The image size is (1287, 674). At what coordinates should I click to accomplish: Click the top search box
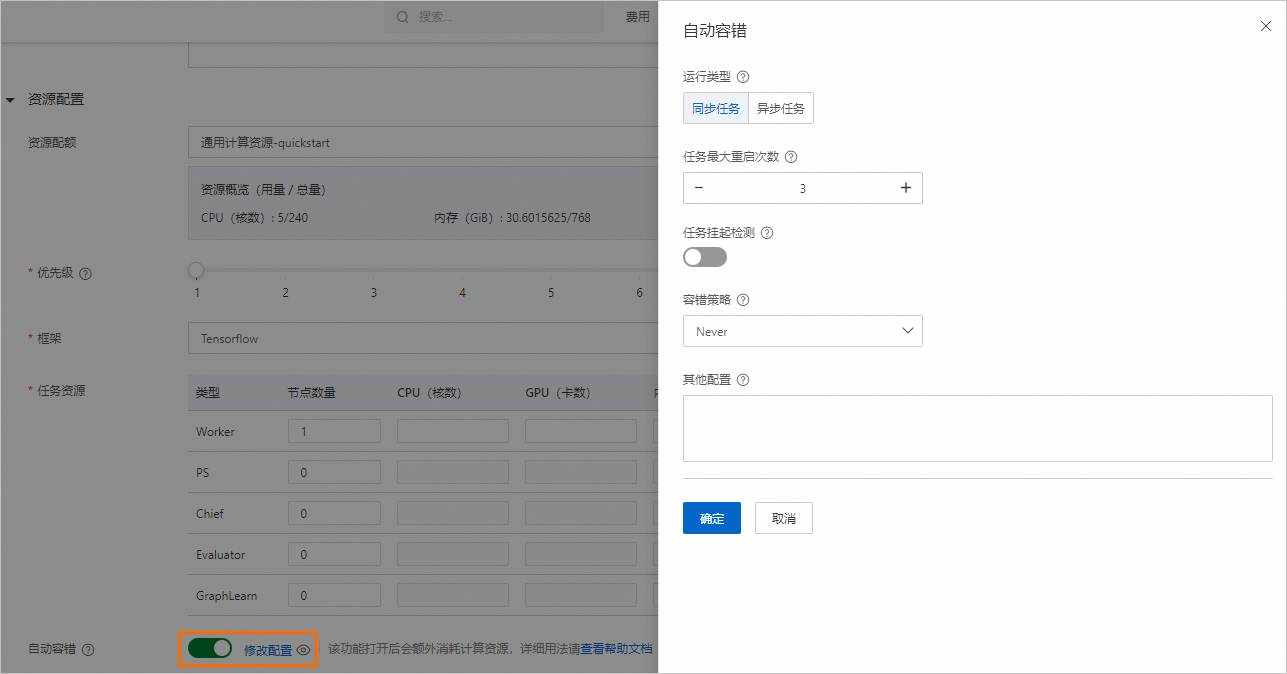494,17
